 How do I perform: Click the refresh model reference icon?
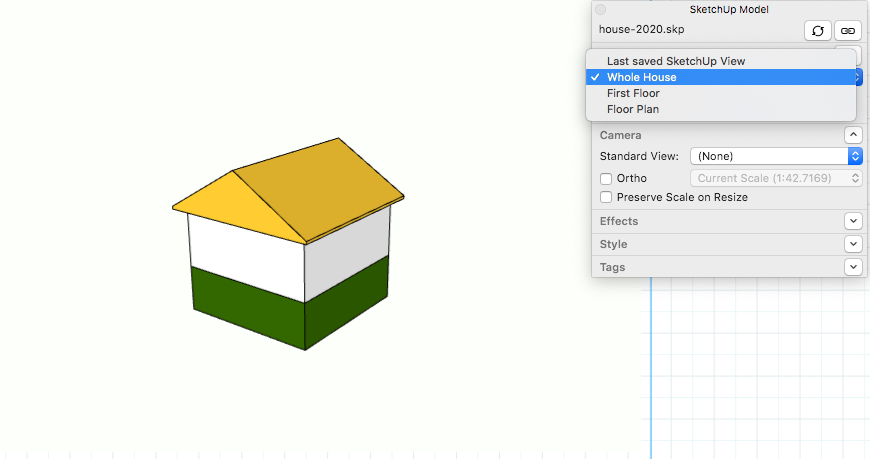[x=818, y=31]
